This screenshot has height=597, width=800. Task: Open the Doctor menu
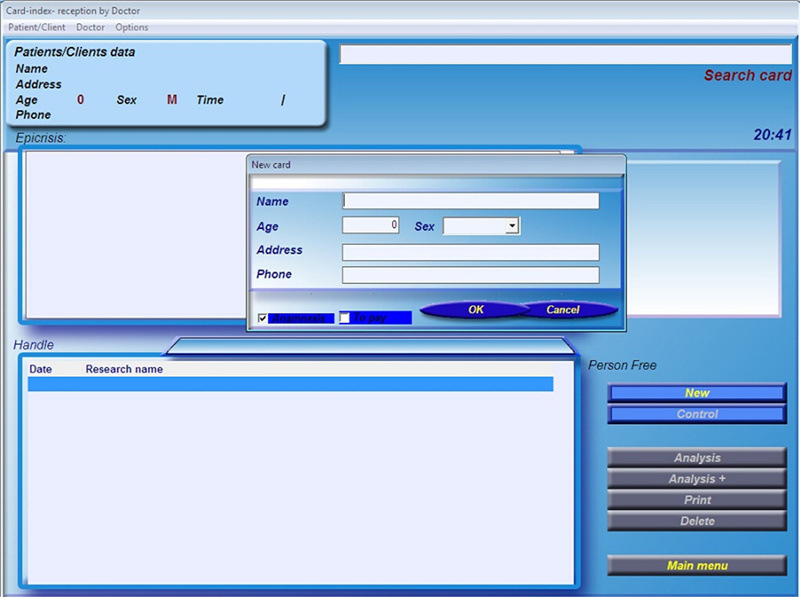pyautogui.click(x=90, y=27)
